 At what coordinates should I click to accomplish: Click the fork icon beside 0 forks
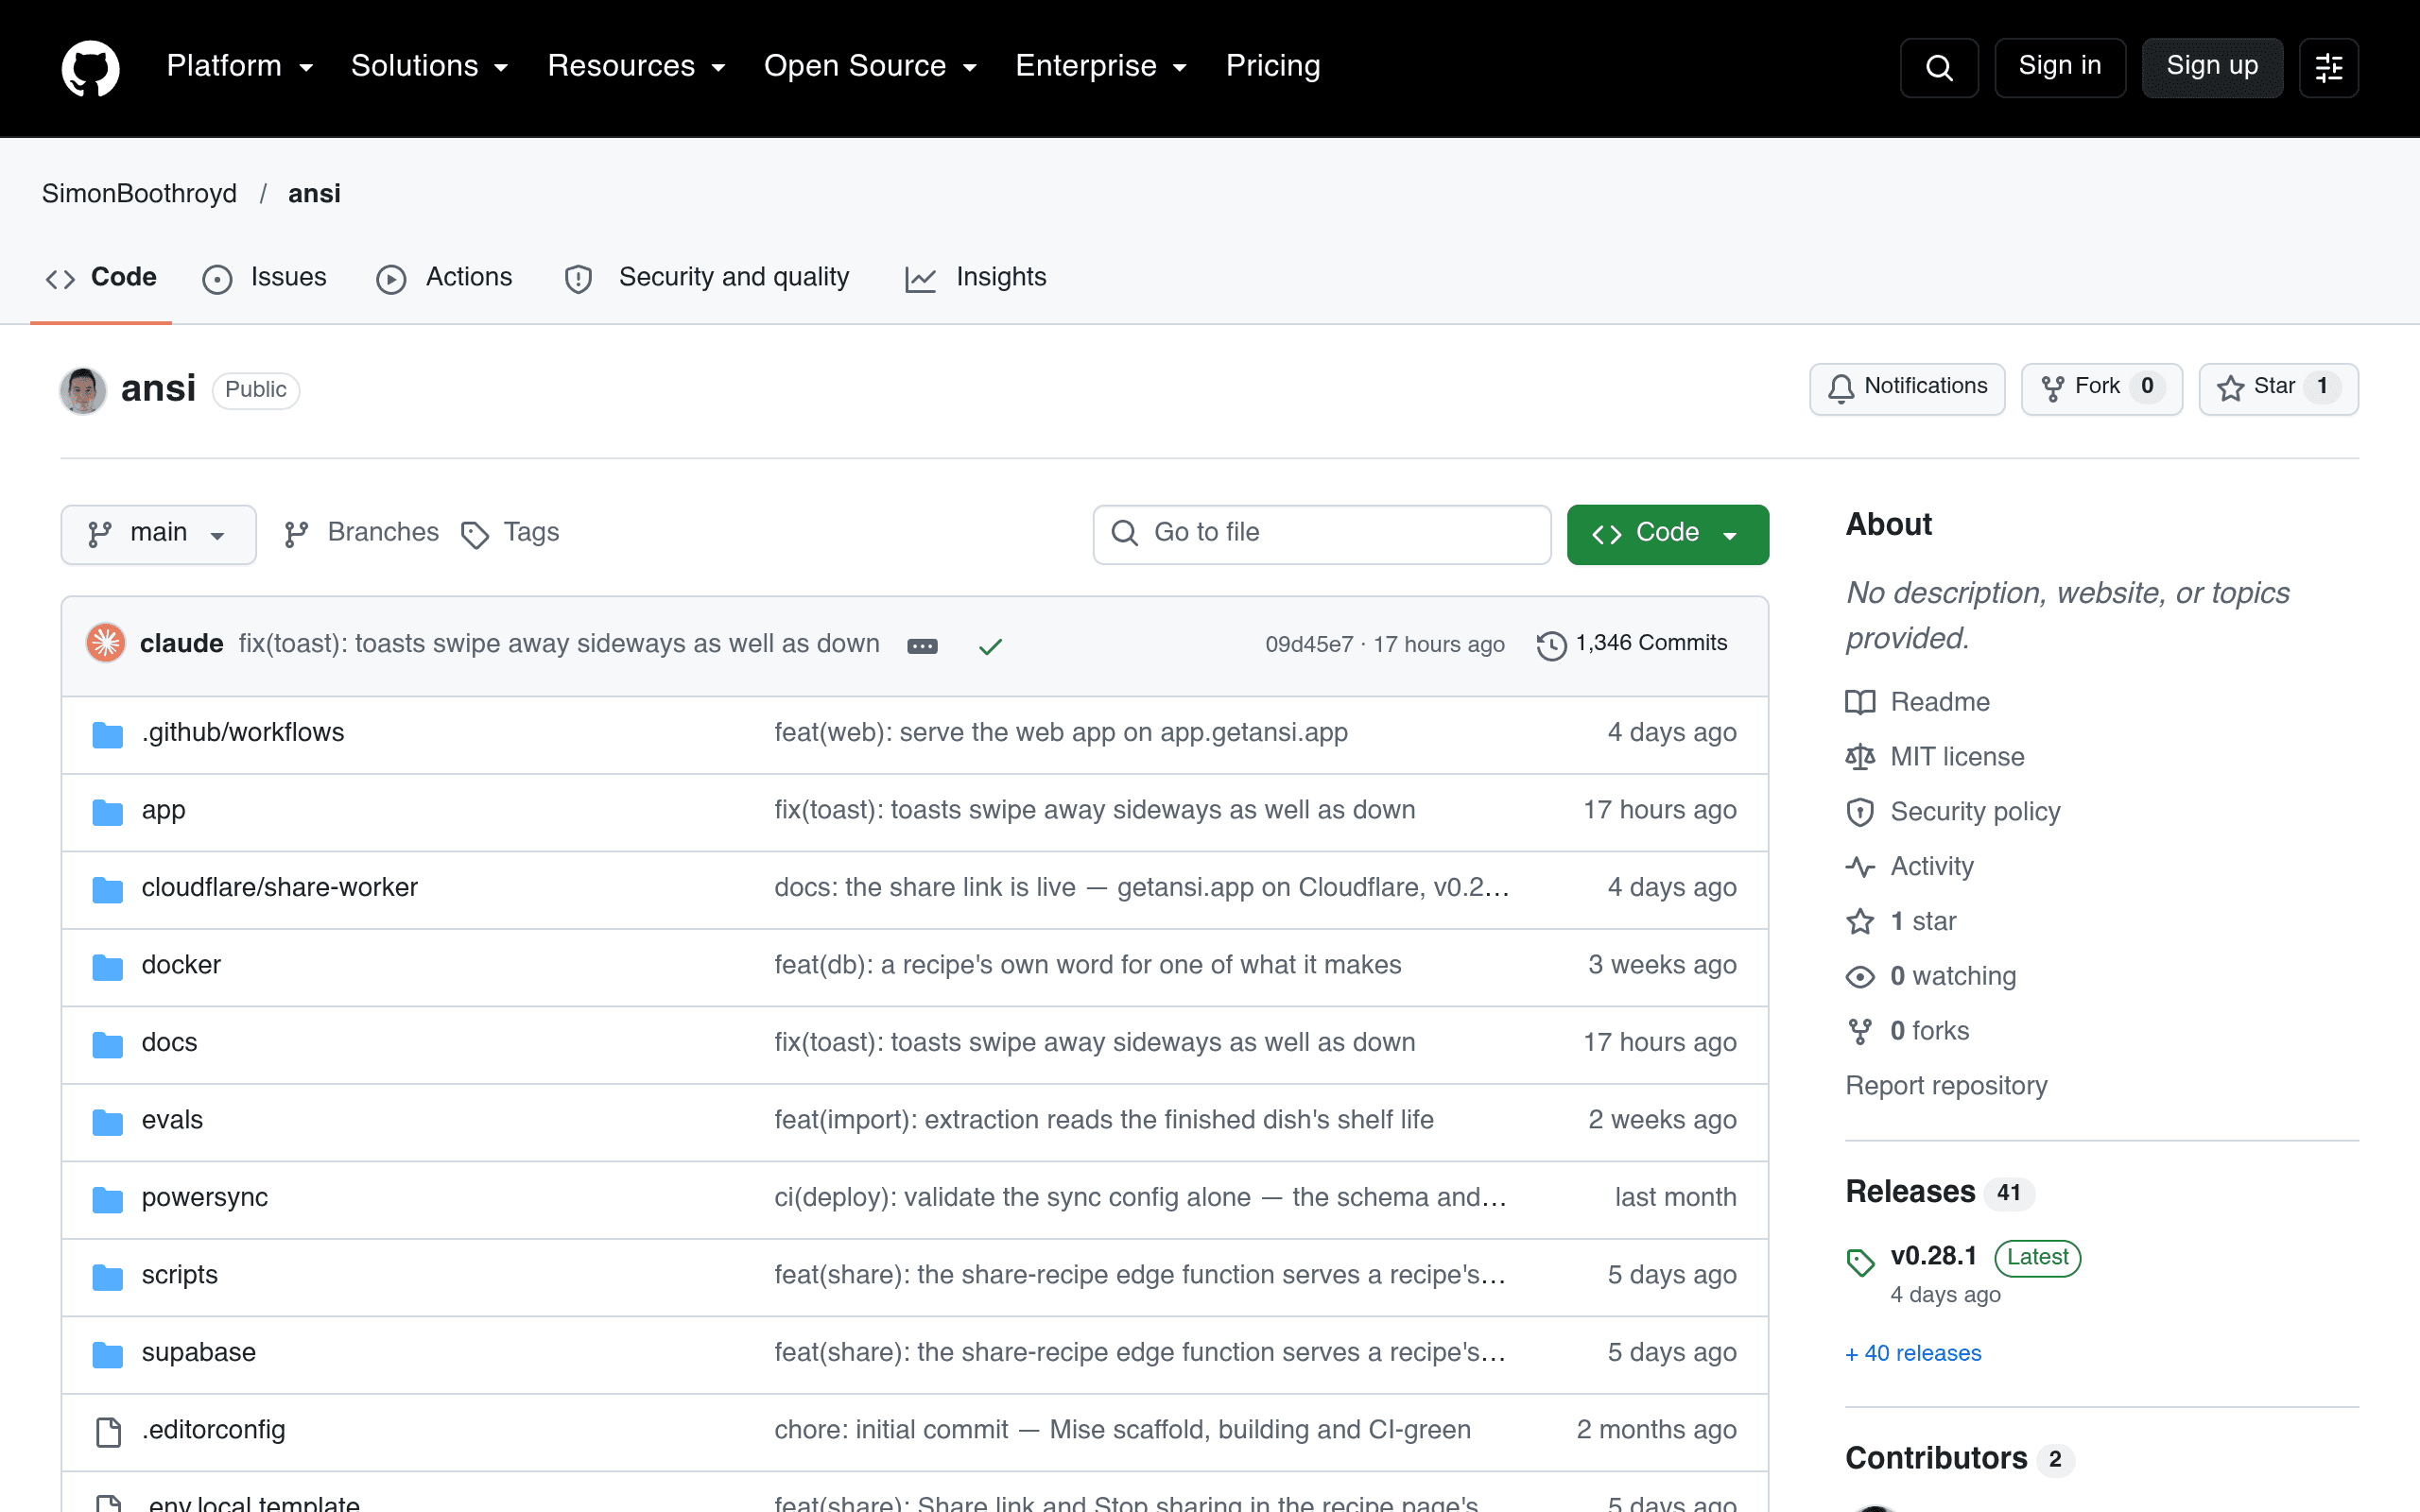coord(1860,1031)
